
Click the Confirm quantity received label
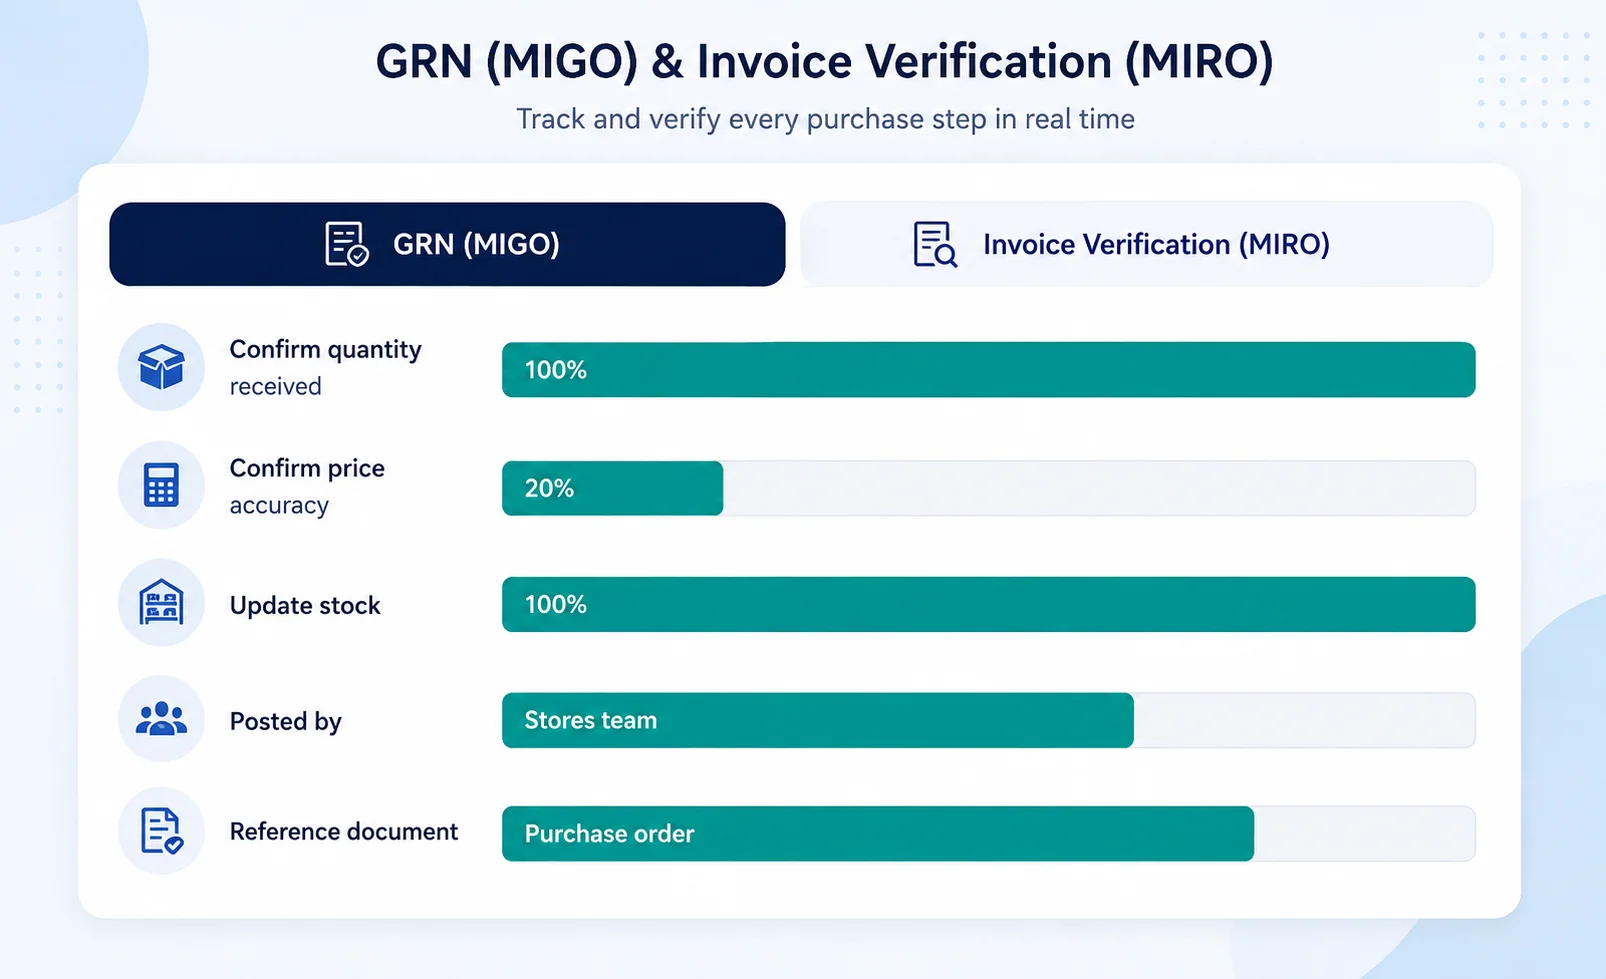(x=325, y=367)
